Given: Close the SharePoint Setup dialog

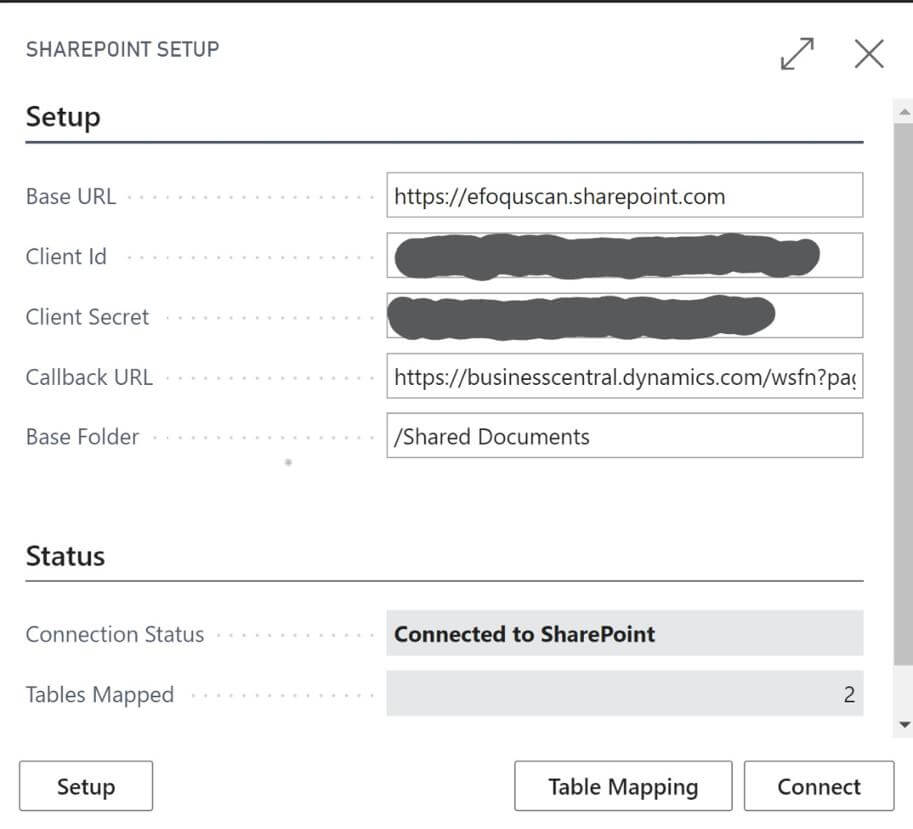Looking at the screenshot, I should click(869, 54).
